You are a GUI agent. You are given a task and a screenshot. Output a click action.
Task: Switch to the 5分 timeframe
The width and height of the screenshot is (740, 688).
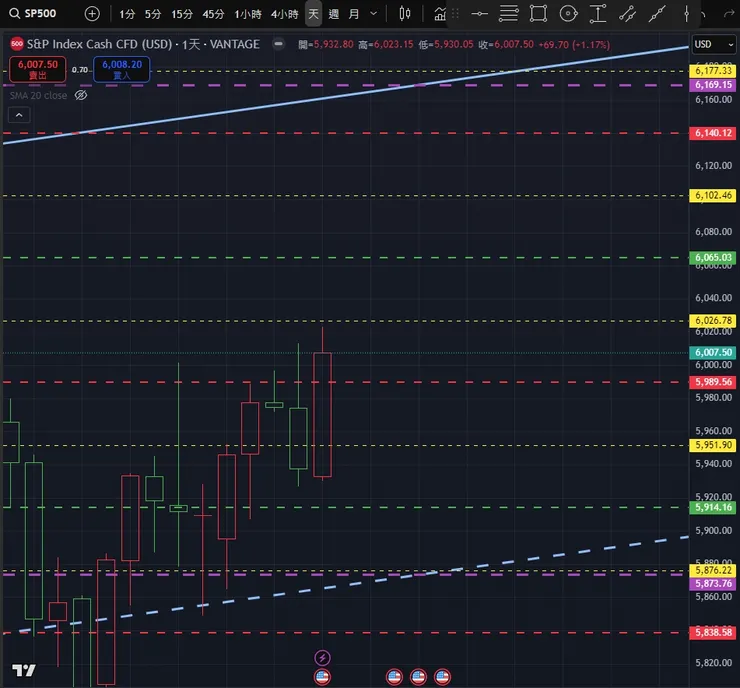point(153,14)
